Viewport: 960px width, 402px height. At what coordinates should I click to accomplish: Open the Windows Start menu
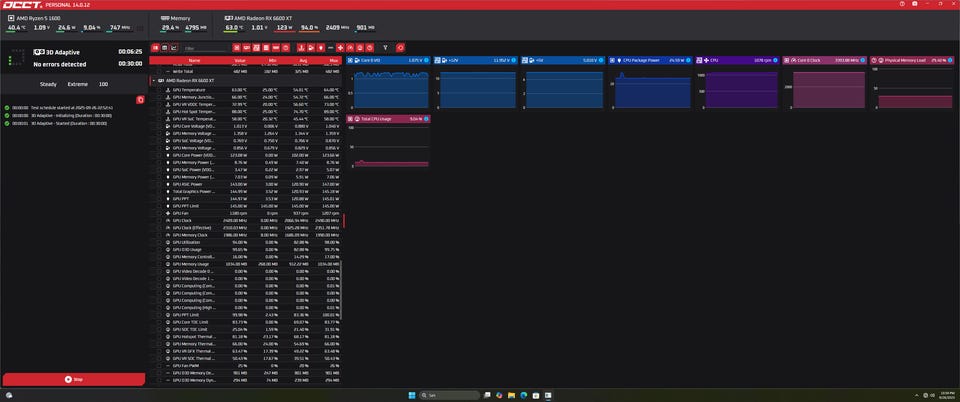point(411,395)
